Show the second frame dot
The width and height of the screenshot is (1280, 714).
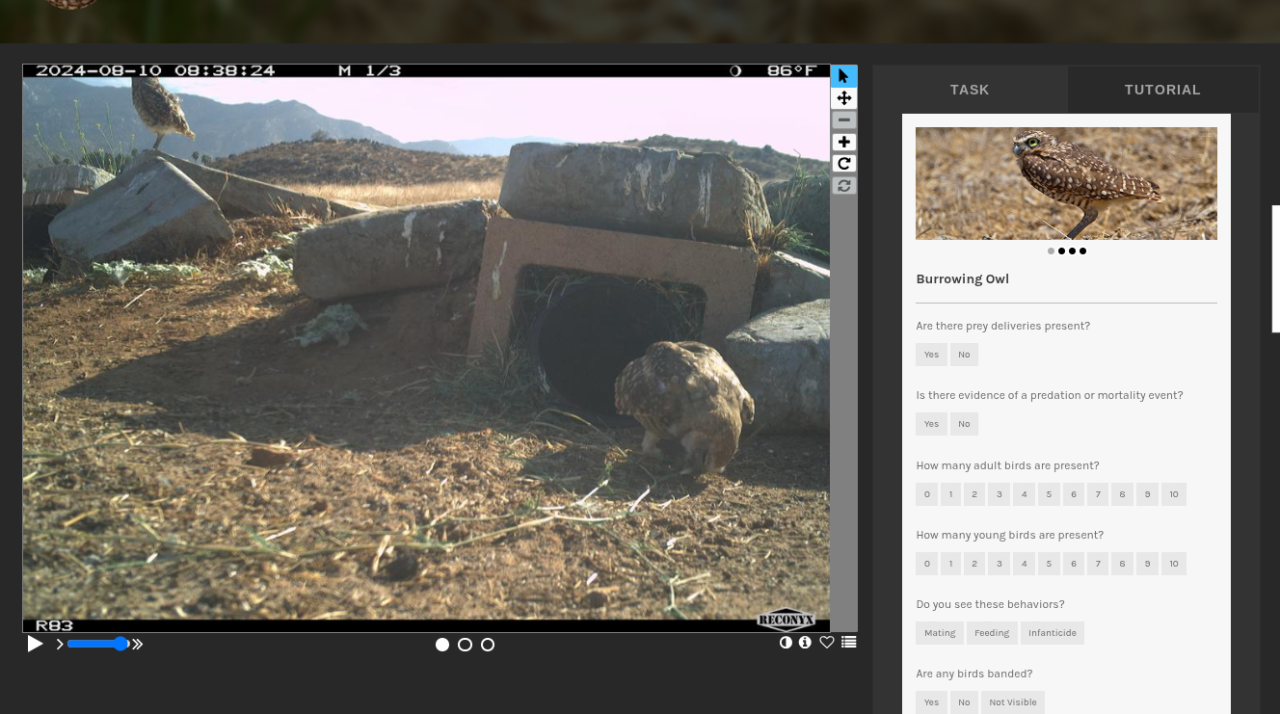465,645
